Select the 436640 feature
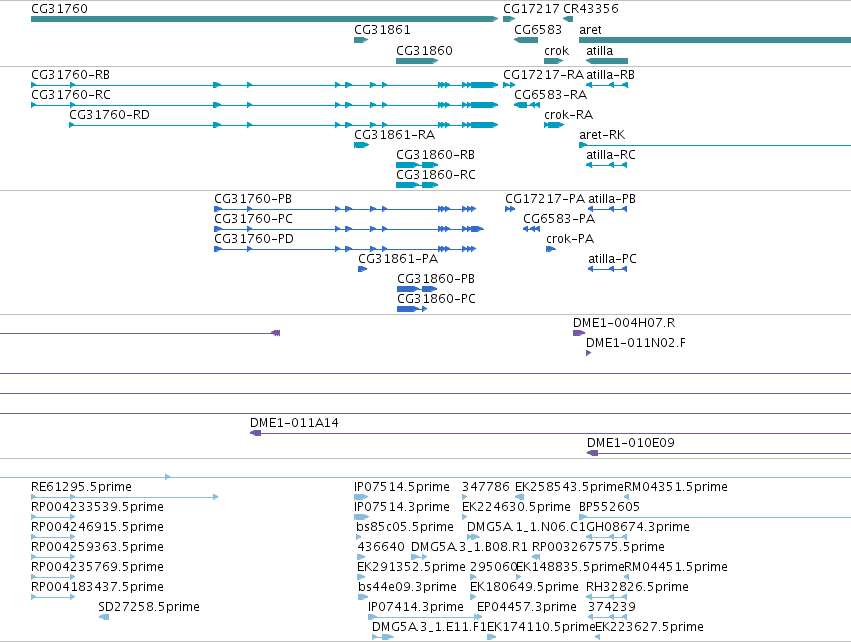This screenshot has width=851, height=642. [x=361, y=557]
